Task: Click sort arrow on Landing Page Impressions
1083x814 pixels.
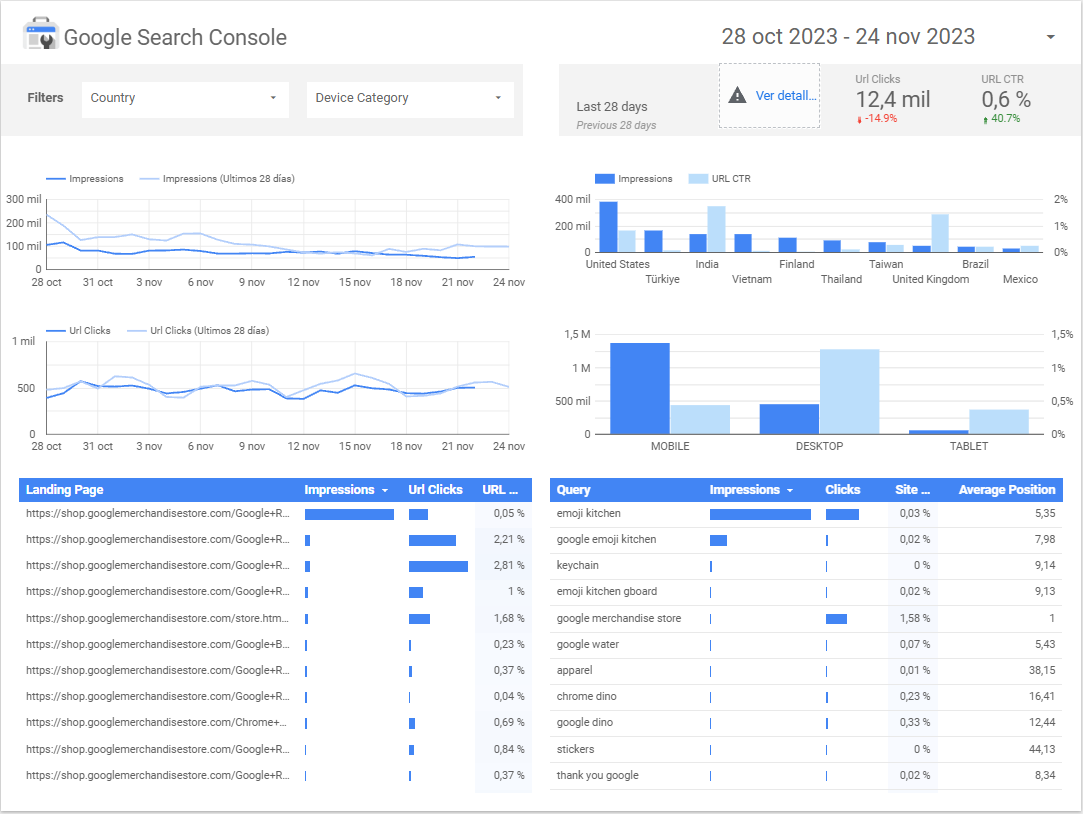Action: tap(385, 491)
